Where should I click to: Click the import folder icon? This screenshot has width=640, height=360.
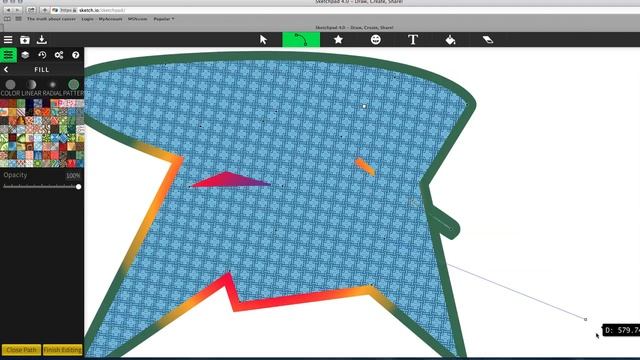pyautogui.click(x=25, y=40)
